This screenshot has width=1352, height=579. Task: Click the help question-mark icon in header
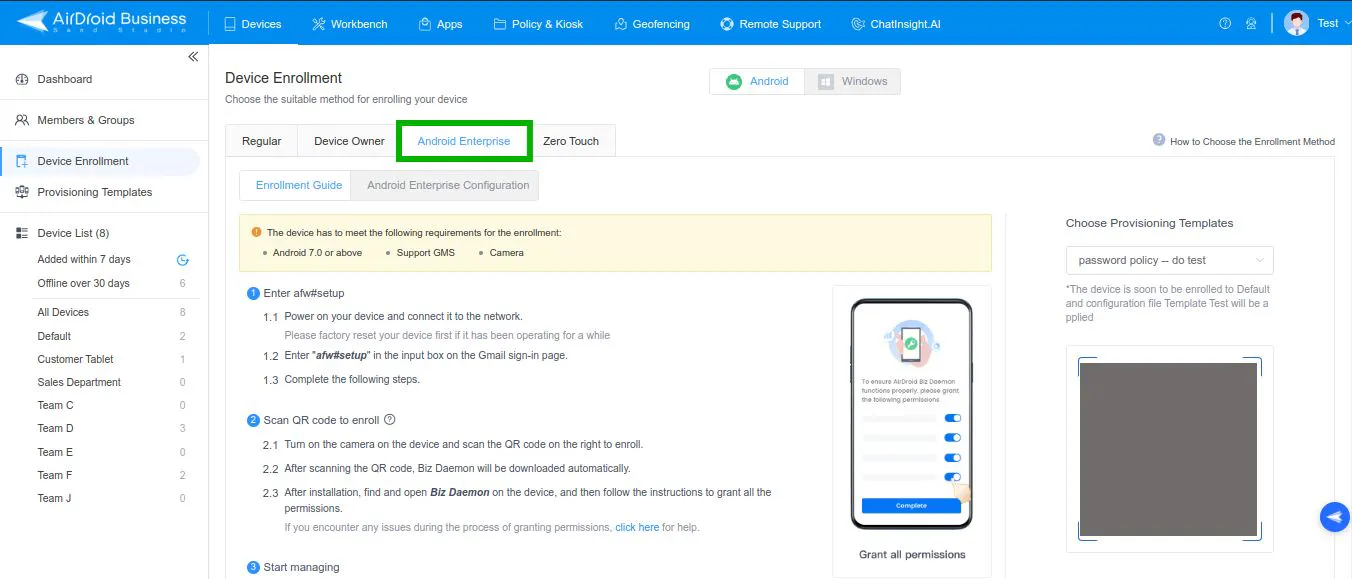(x=1225, y=24)
